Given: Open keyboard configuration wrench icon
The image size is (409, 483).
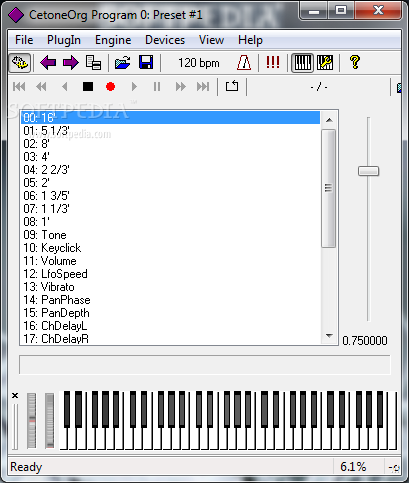Looking at the screenshot, I should tap(325, 63).
